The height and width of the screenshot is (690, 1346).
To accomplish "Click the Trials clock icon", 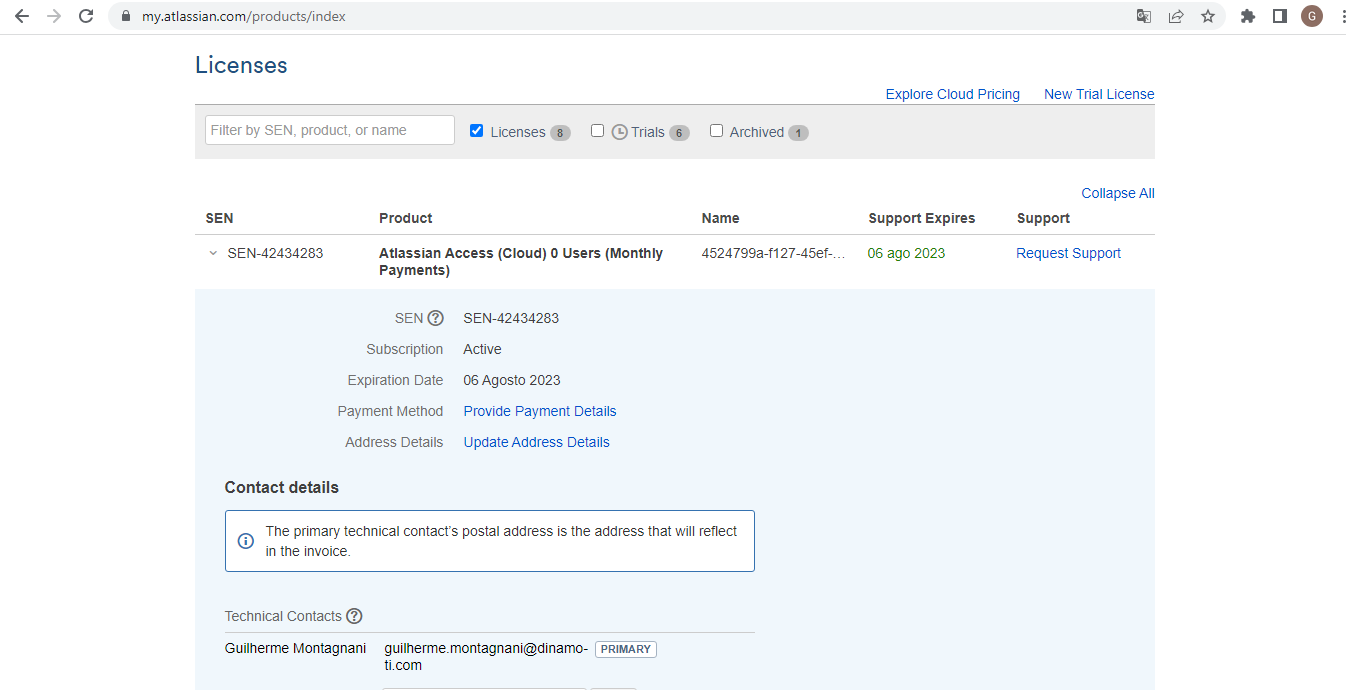I will [x=619, y=132].
